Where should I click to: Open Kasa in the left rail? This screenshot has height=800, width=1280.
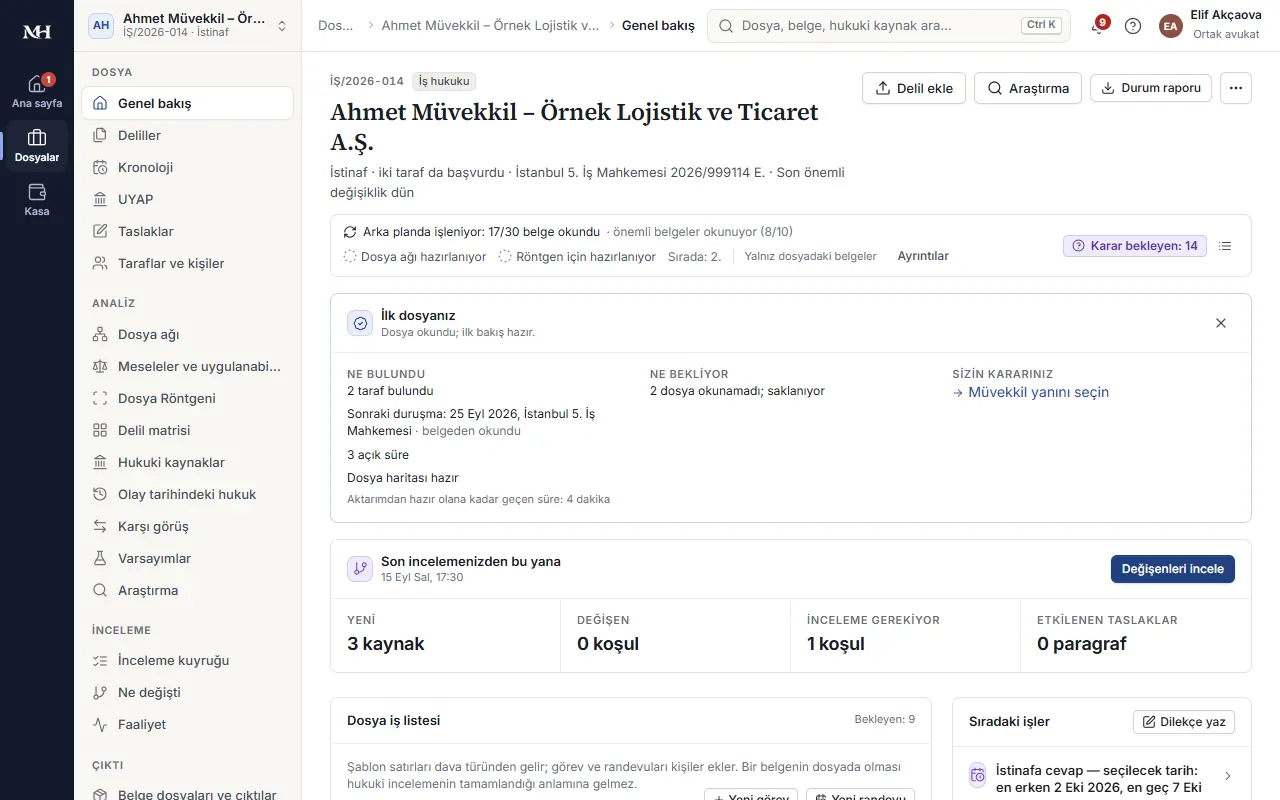click(37, 200)
